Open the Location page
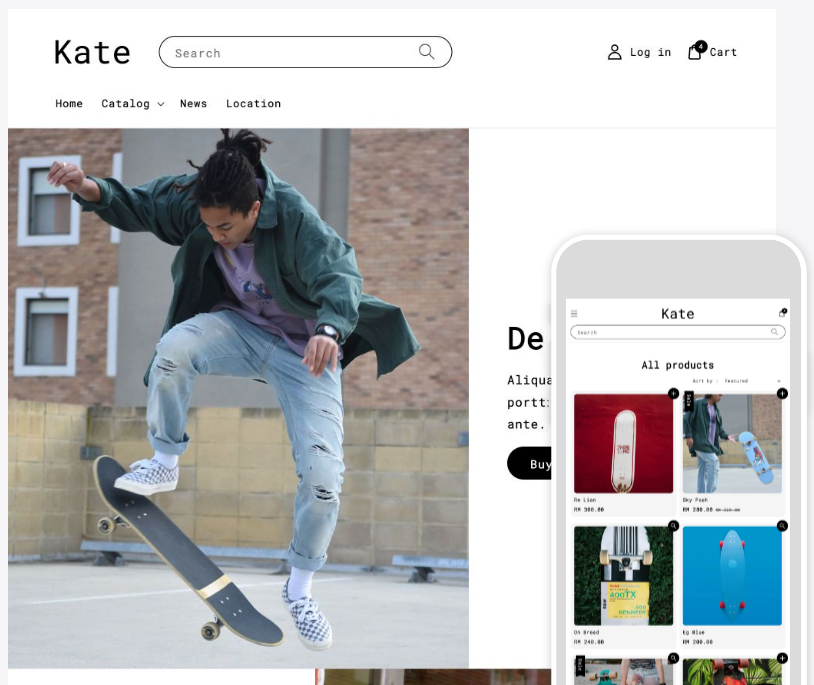 click(253, 104)
